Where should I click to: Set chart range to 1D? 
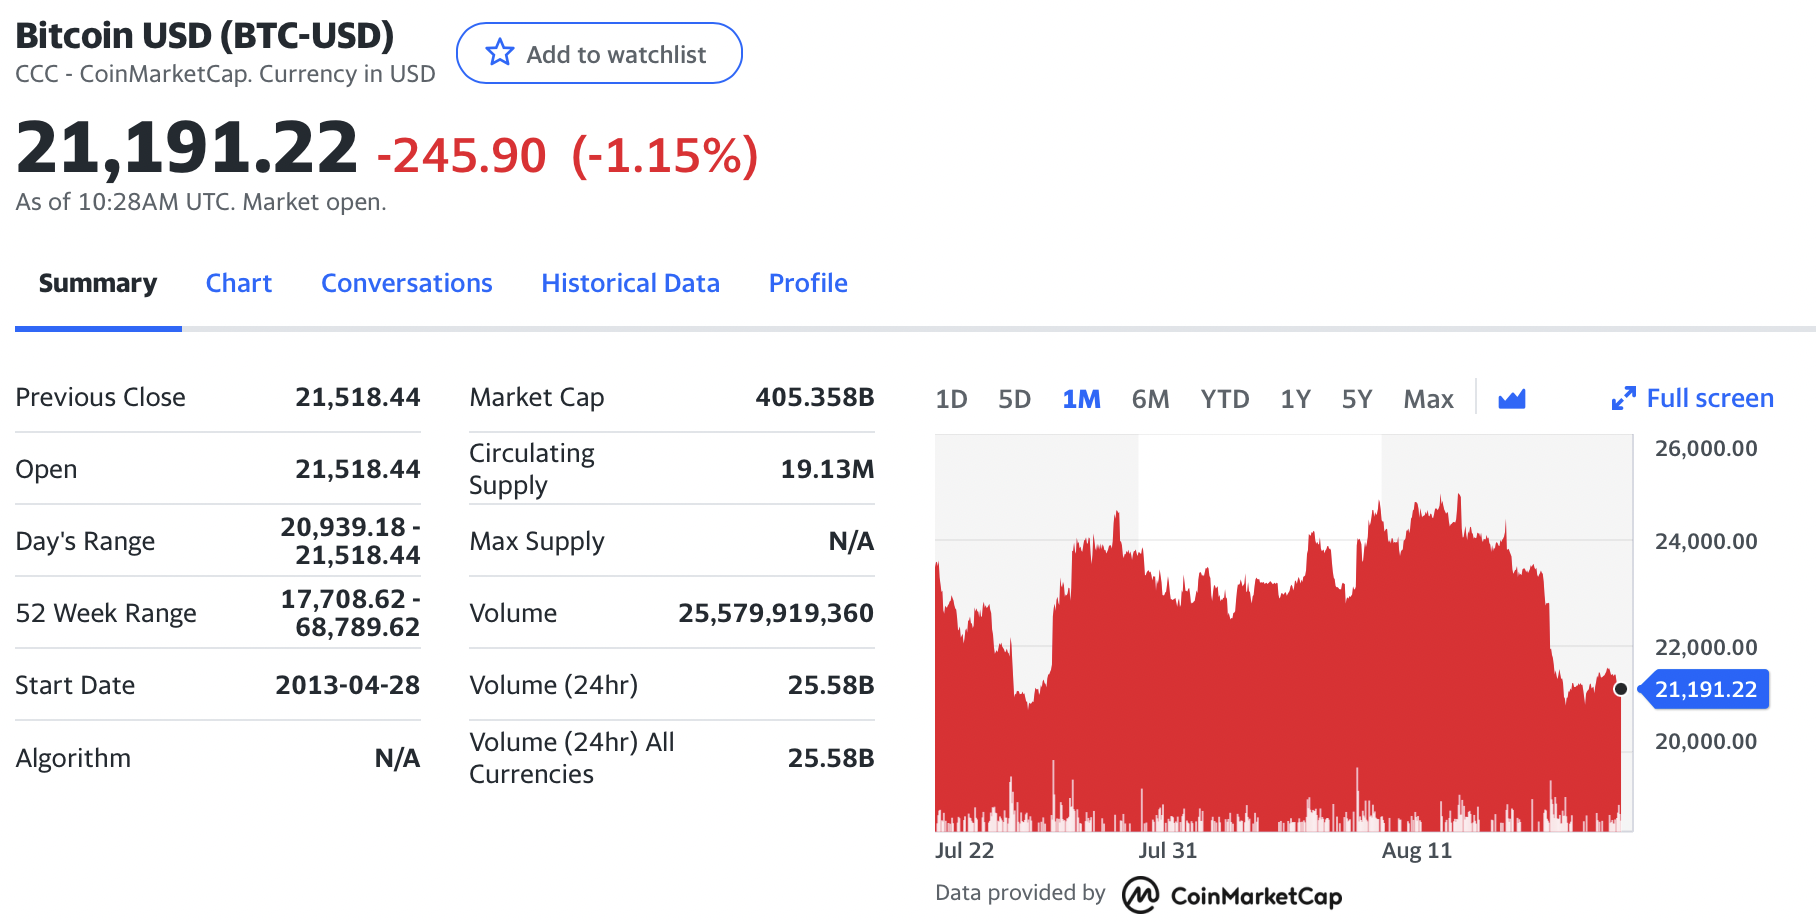(x=951, y=399)
